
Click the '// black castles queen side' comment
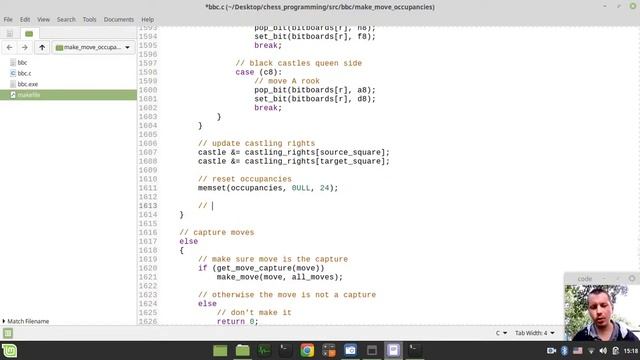pyautogui.click(x=298, y=63)
